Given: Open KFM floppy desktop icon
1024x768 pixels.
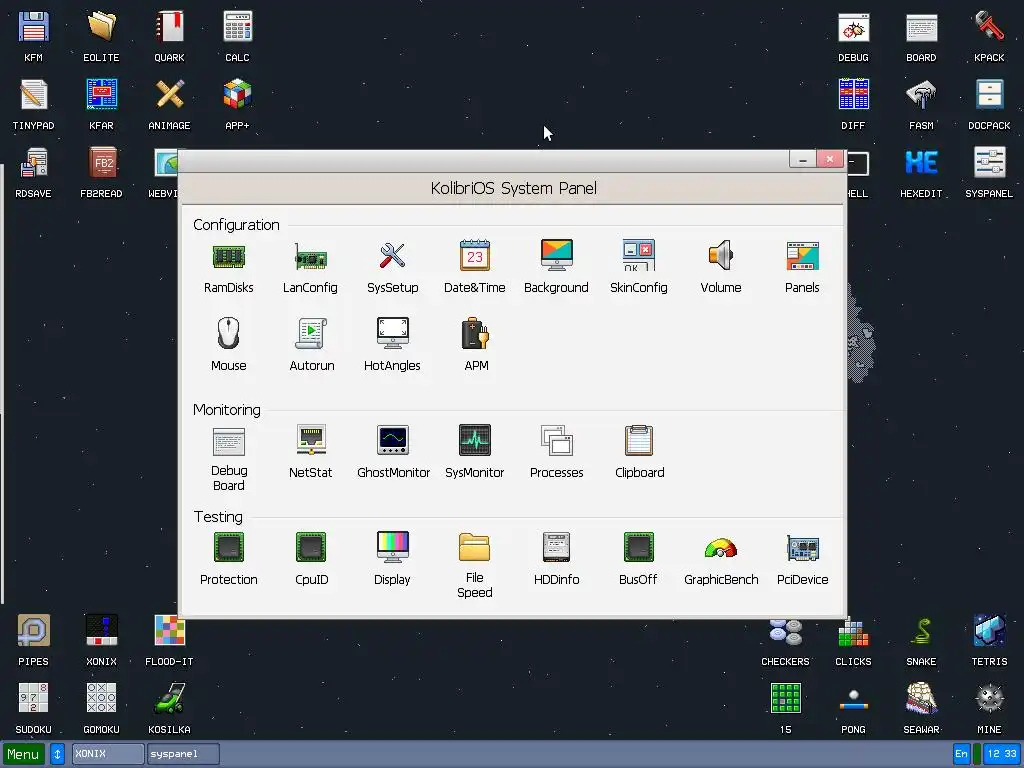Looking at the screenshot, I should click(x=33, y=27).
